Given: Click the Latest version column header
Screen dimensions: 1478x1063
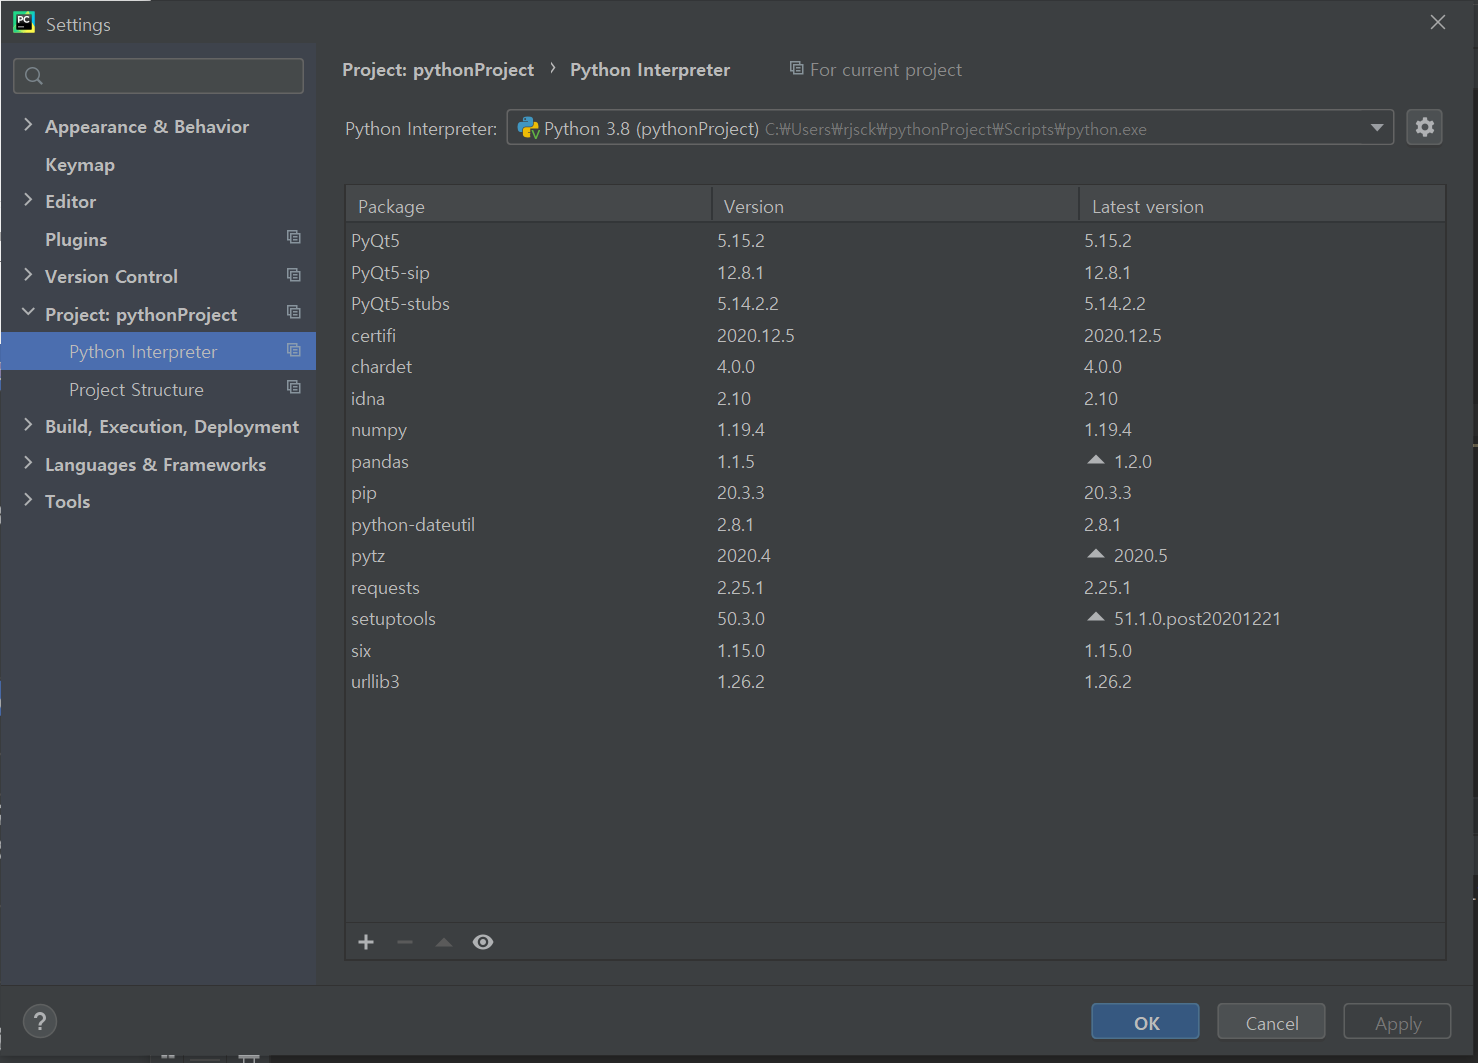Looking at the screenshot, I should point(1262,205).
